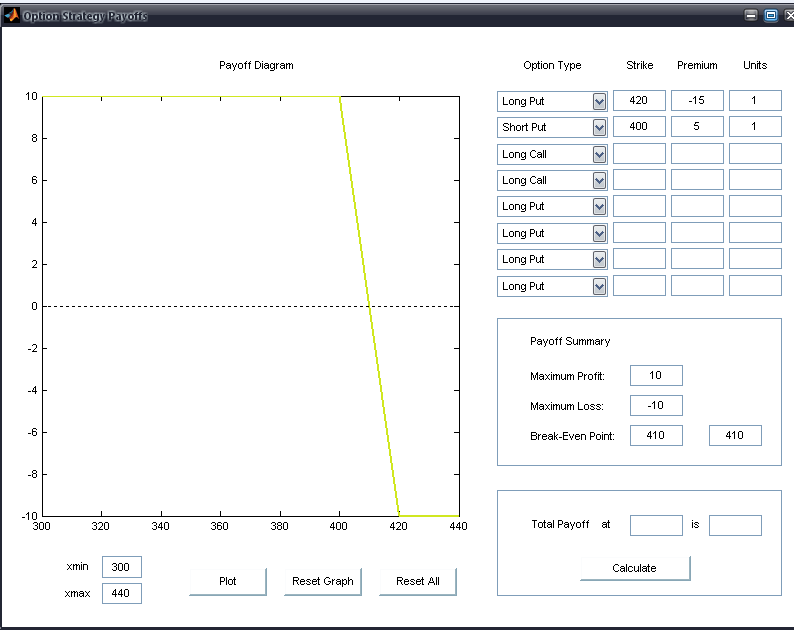Image resolution: width=794 pixels, height=630 pixels.
Task: Click the empty Units field in the sixth row
Action: pyautogui.click(x=755, y=232)
